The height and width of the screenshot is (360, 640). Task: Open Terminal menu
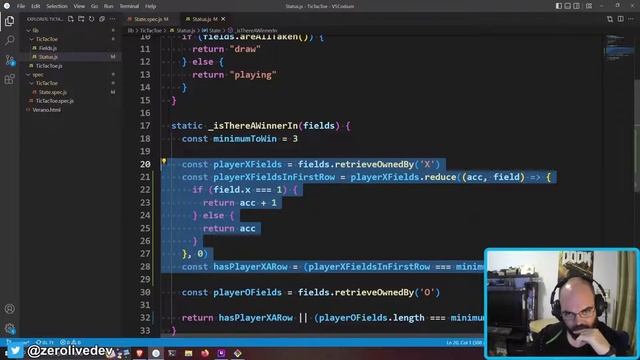point(129,6)
